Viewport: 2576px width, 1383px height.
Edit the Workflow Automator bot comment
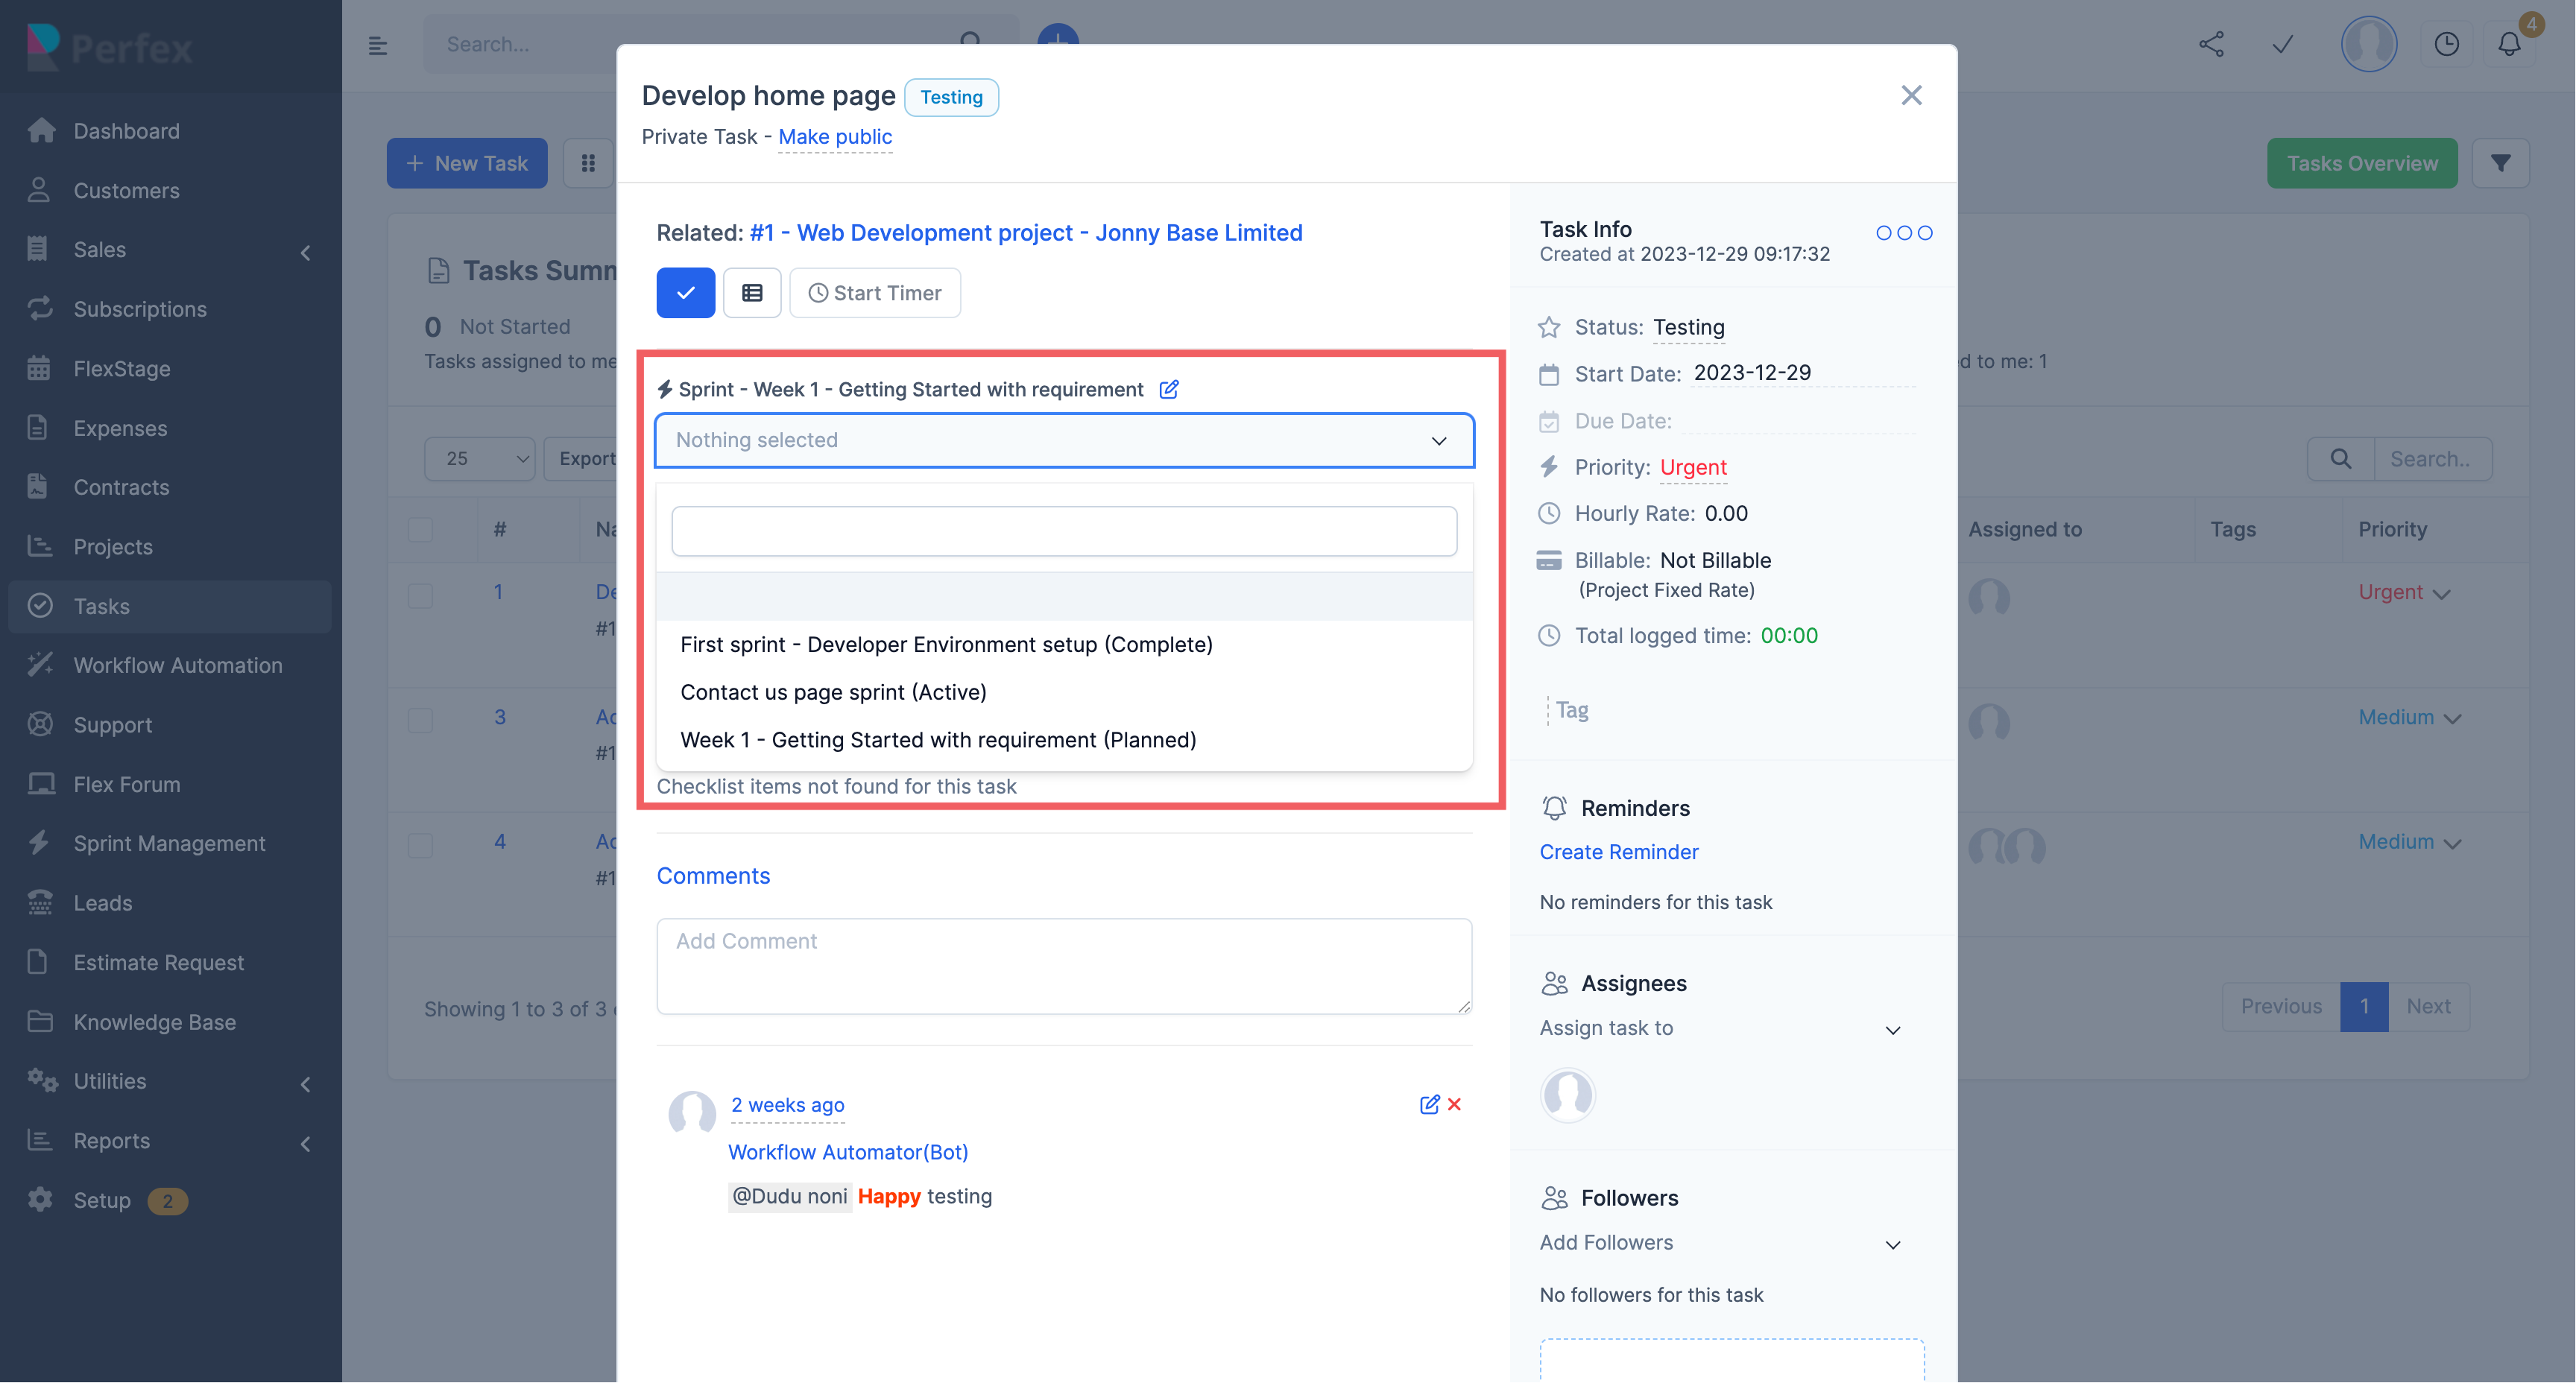(1429, 1104)
